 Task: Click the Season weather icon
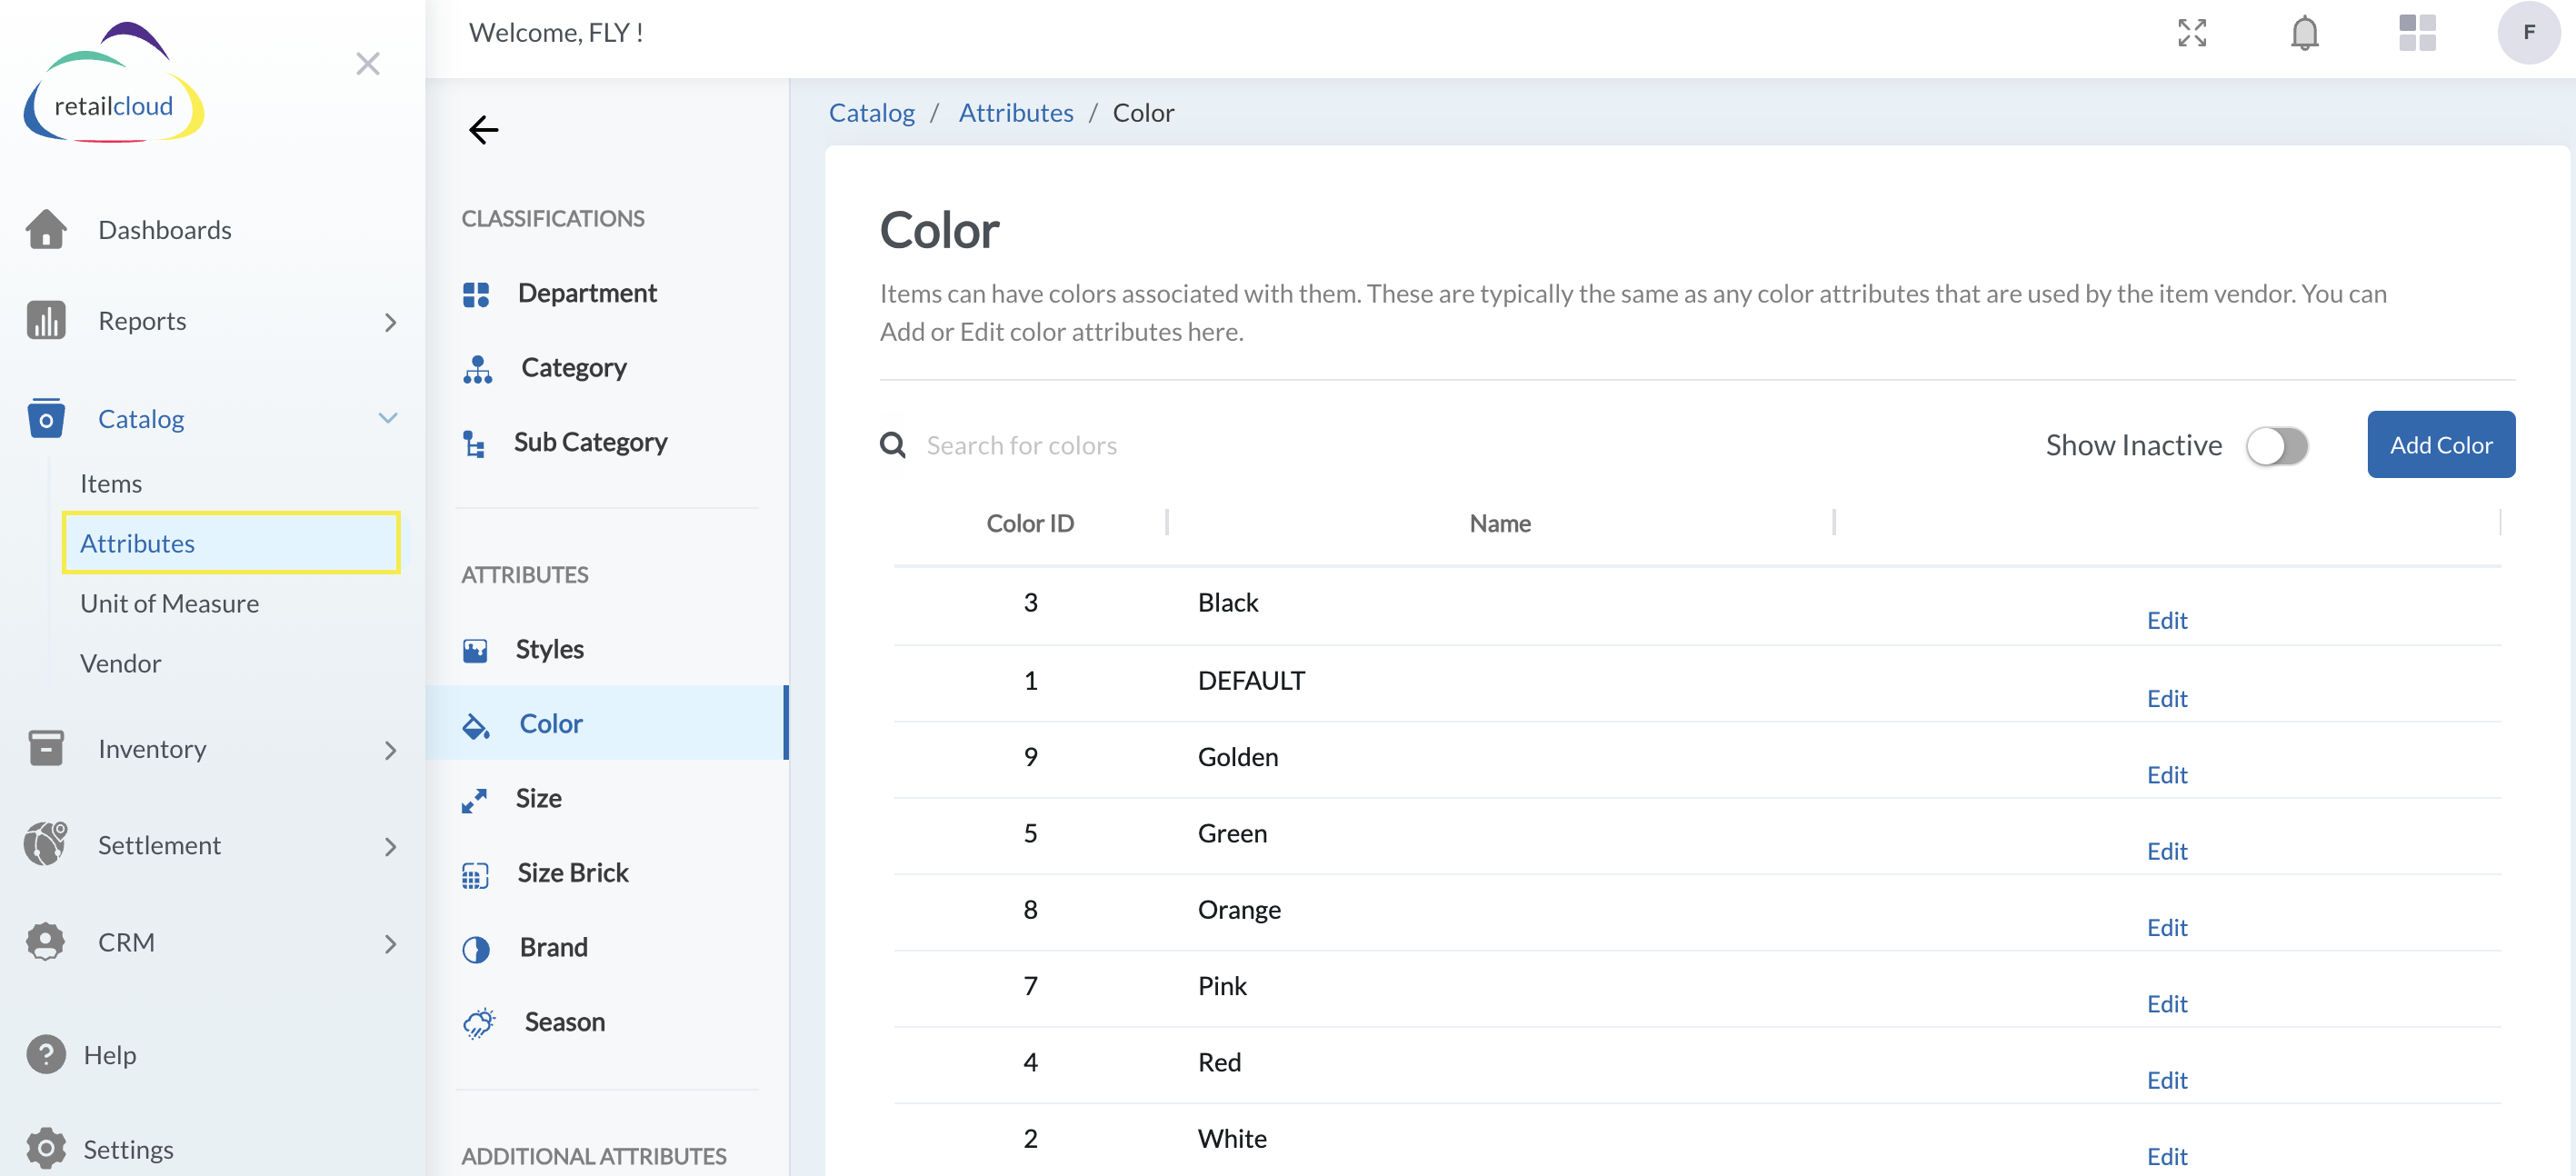pyautogui.click(x=479, y=1022)
